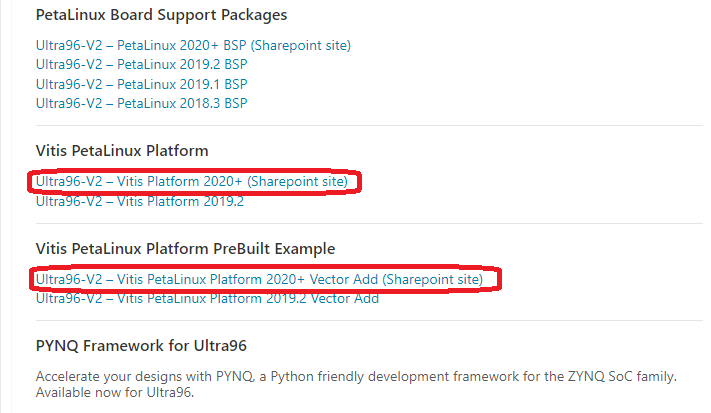Click the PetaLinux 2019.2 BSP link
Image resolution: width=711 pixels, height=413 pixels.
point(141,64)
